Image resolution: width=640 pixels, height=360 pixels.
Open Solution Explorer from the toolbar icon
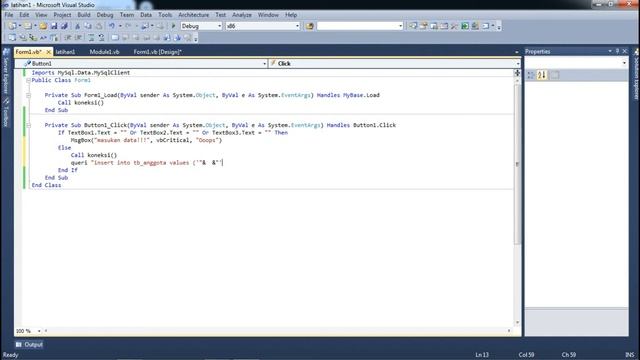click(413, 26)
